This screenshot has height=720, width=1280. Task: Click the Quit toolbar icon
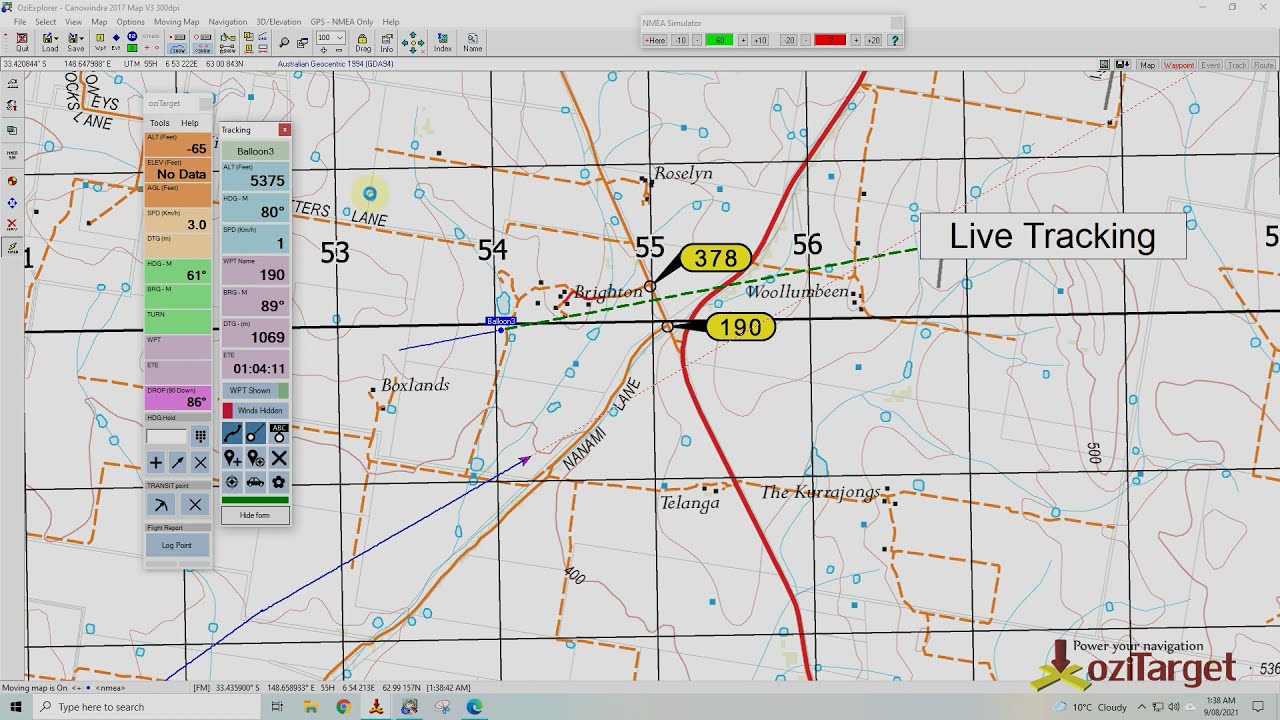pos(22,42)
